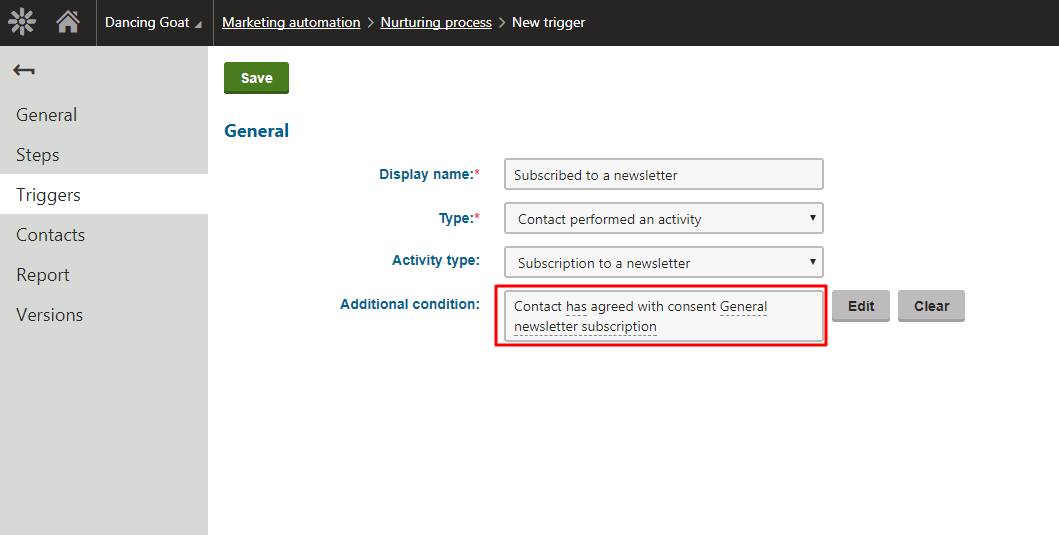Follow the Nurturing process breadcrumb link
The height and width of the screenshot is (535, 1059).
[436, 22]
